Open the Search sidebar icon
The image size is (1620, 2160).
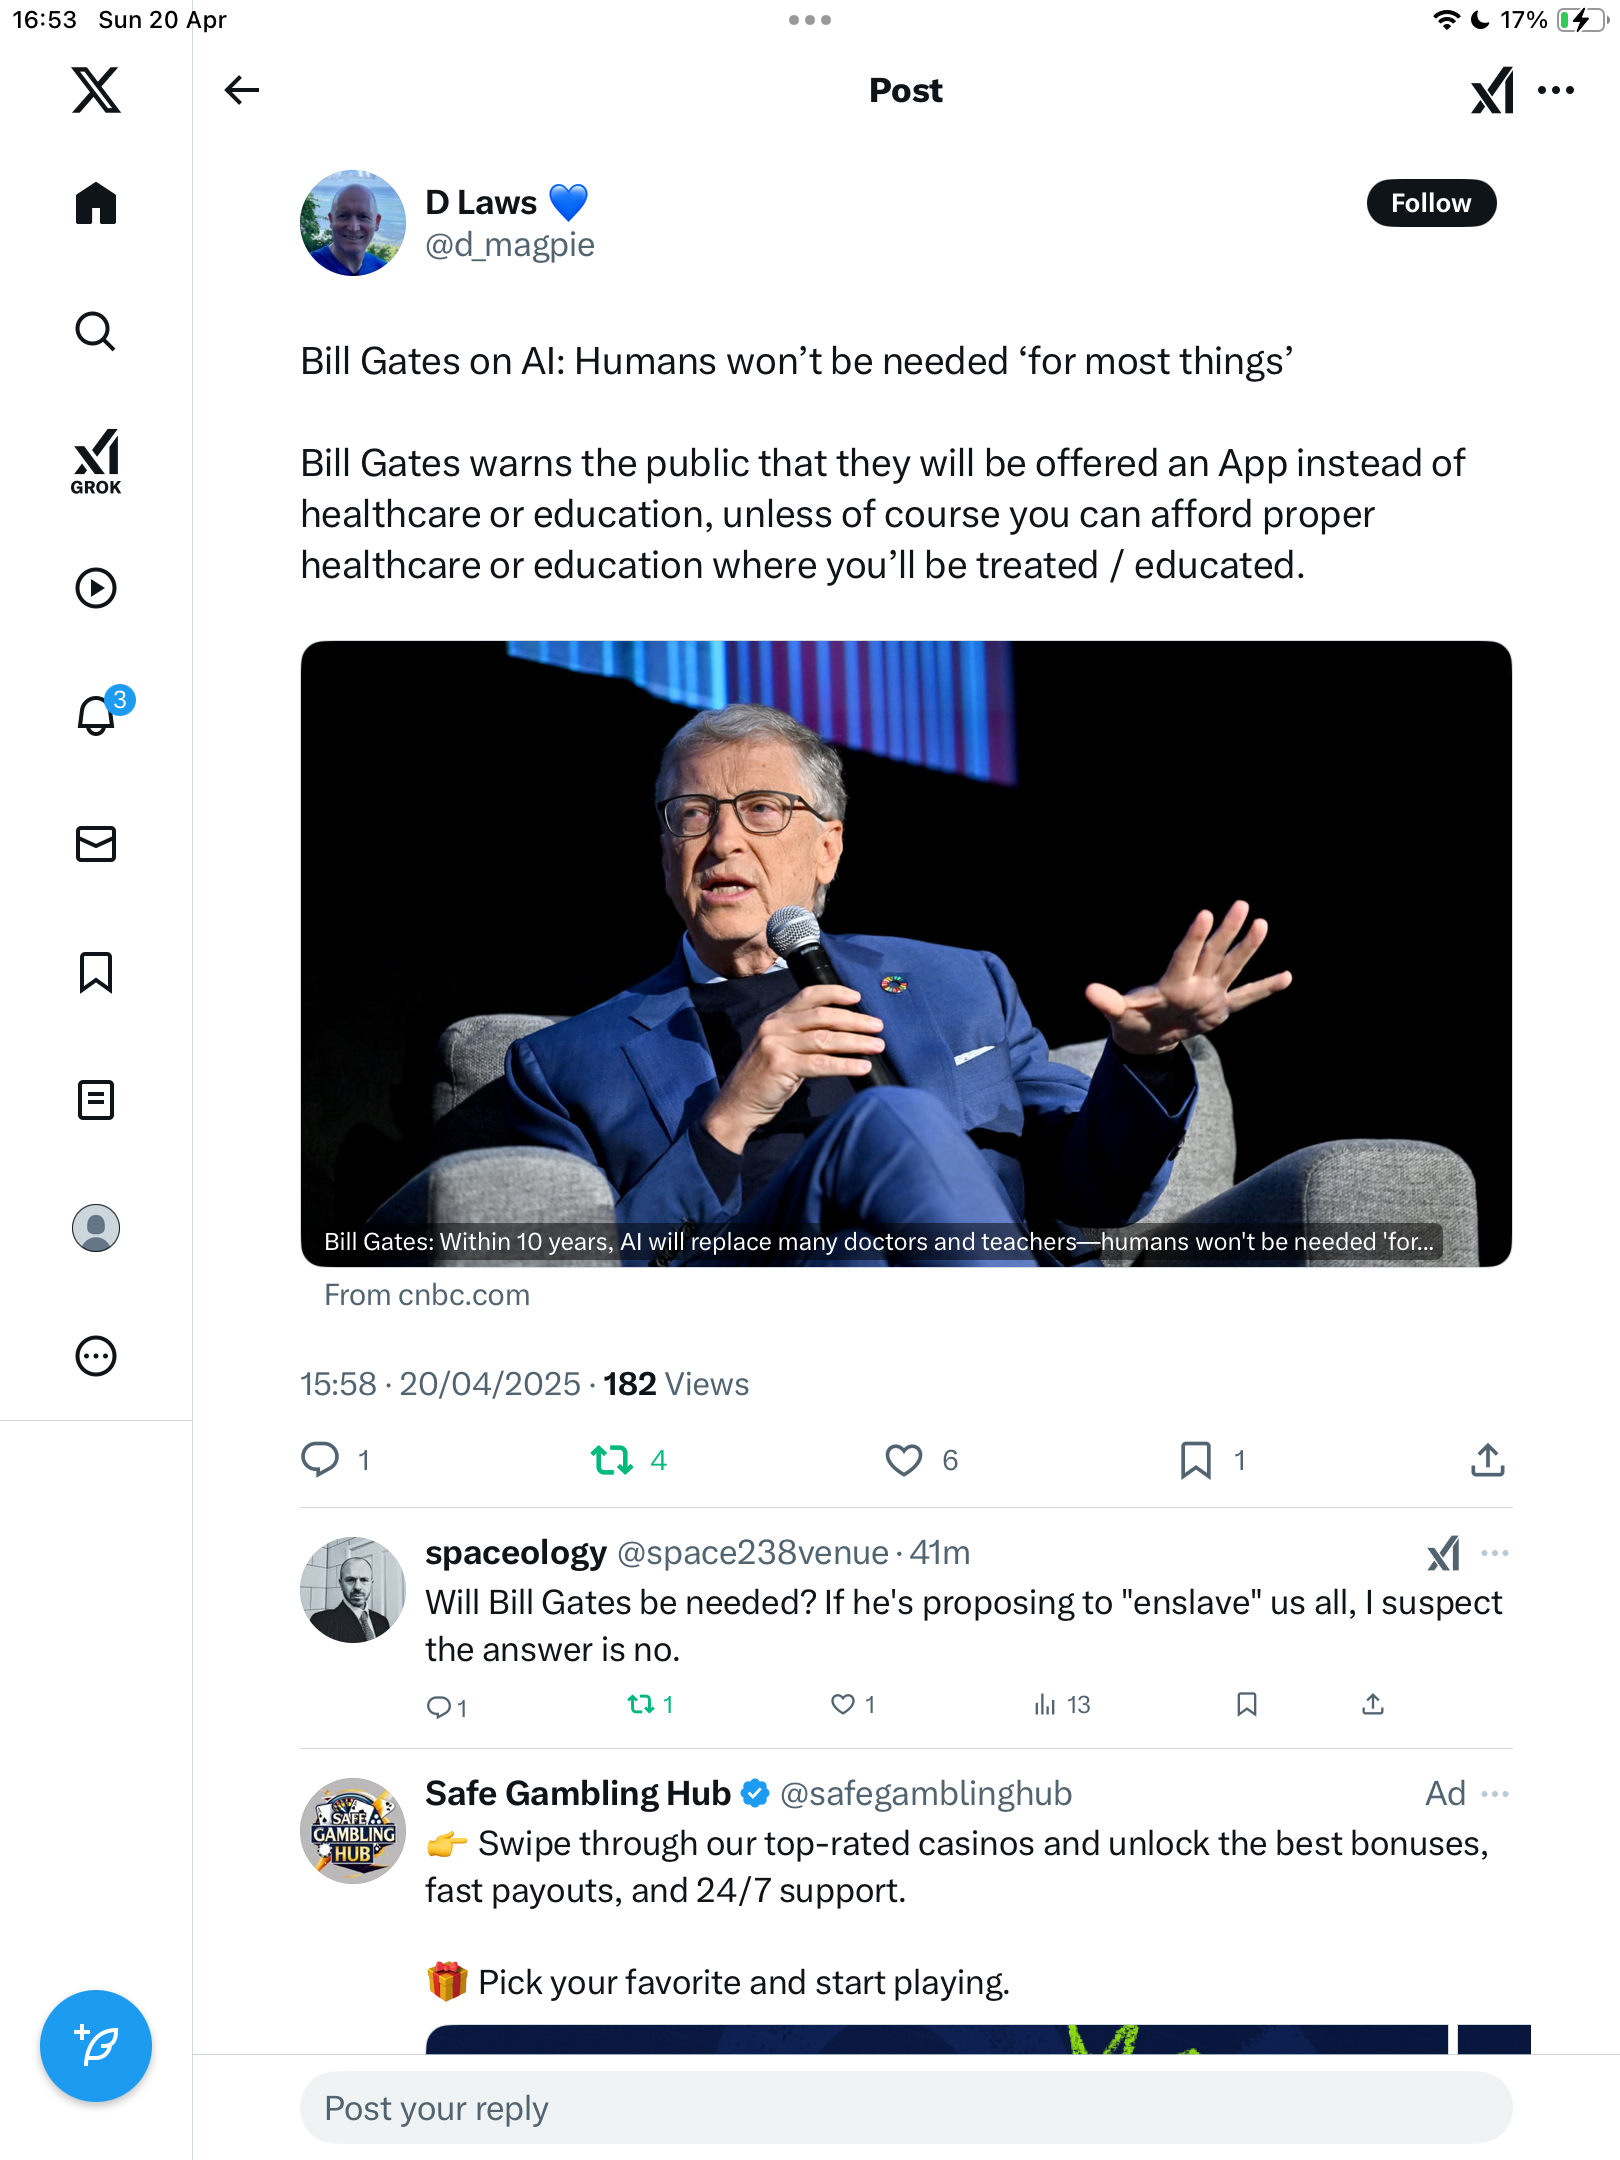(96, 331)
